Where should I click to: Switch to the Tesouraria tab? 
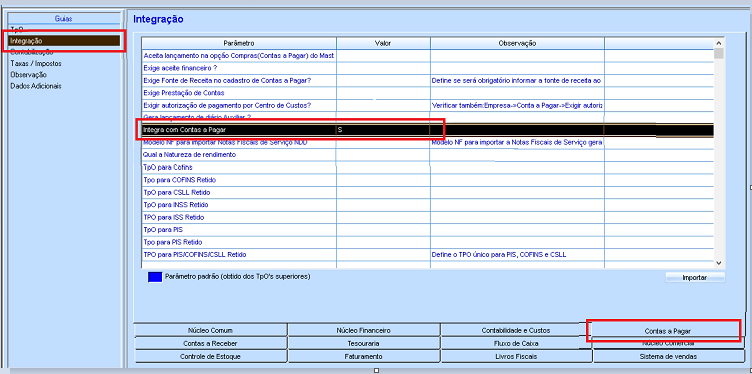point(364,343)
